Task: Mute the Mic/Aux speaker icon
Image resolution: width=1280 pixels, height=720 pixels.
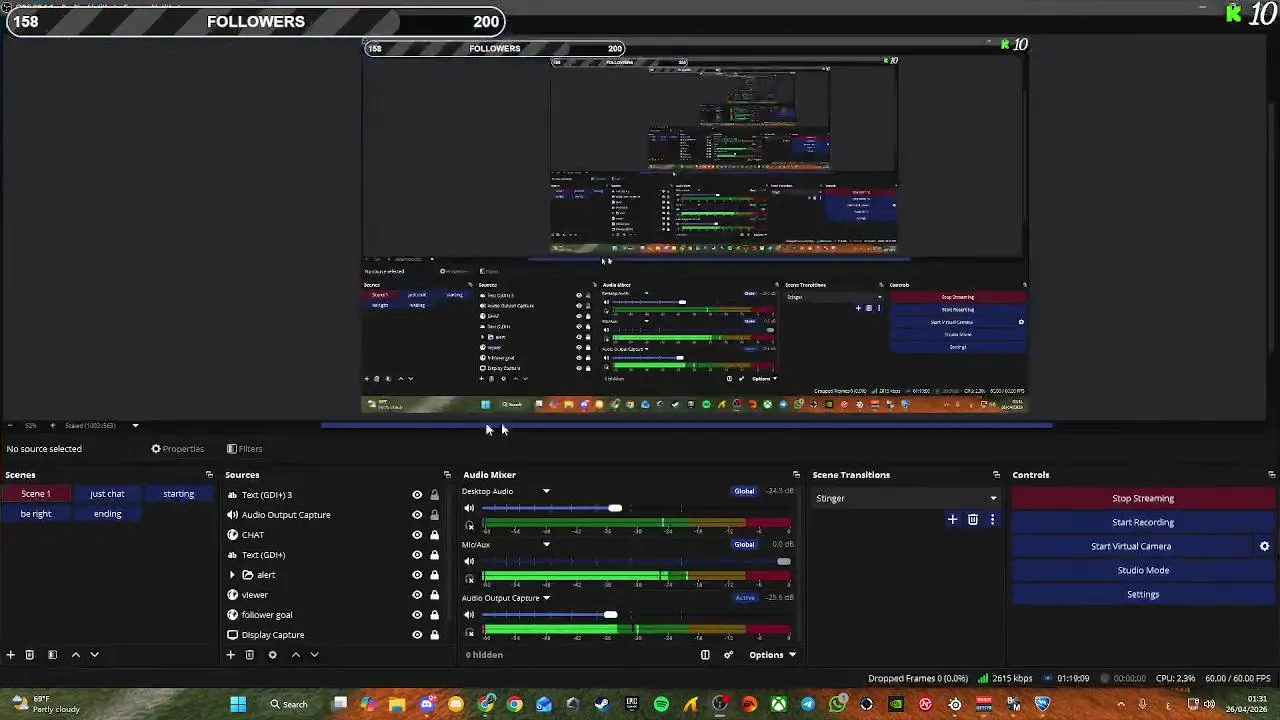Action: point(469,562)
